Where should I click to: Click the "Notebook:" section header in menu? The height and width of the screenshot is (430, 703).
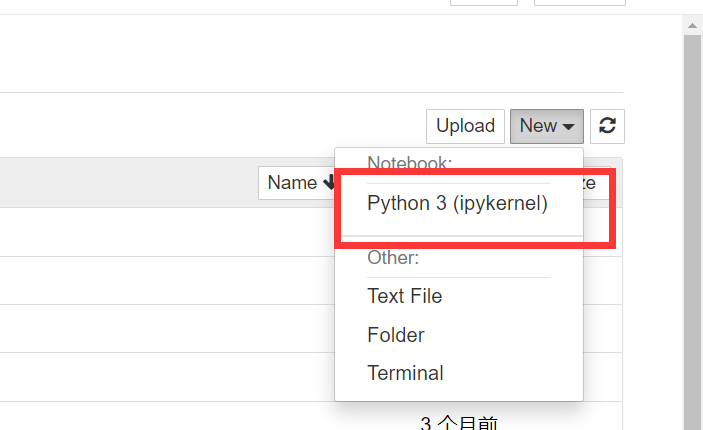click(x=409, y=162)
